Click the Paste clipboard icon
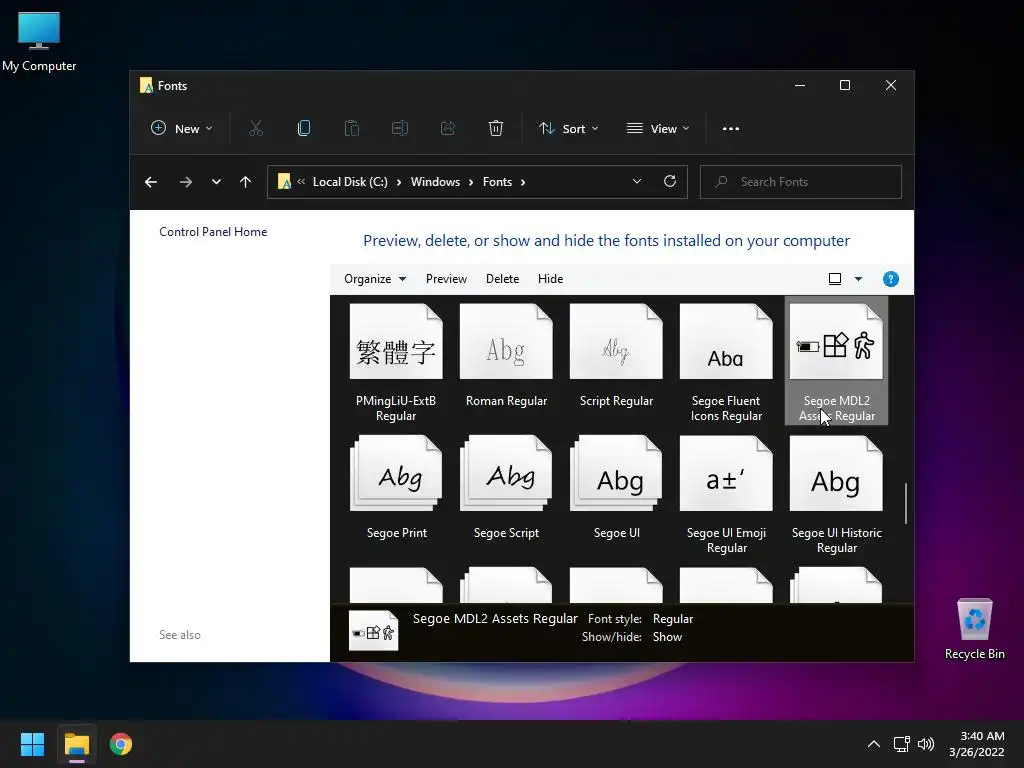This screenshot has width=1024, height=768. click(x=351, y=129)
